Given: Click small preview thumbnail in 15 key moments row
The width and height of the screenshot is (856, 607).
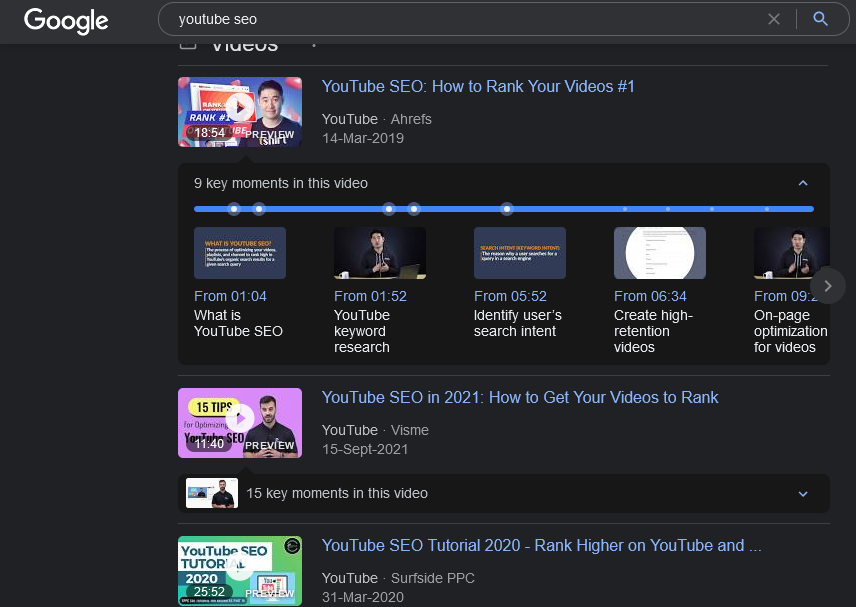Looking at the screenshot, I should pos(212,493).
